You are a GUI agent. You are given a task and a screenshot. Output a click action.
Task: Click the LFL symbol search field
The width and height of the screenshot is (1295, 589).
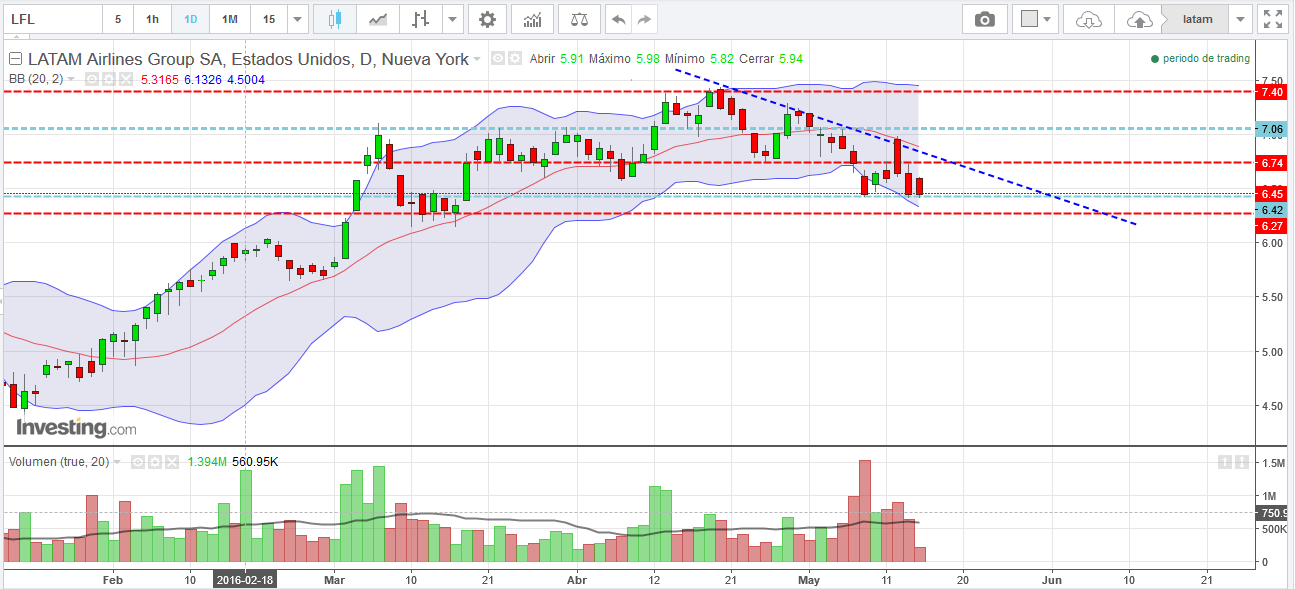pos(52,19)
